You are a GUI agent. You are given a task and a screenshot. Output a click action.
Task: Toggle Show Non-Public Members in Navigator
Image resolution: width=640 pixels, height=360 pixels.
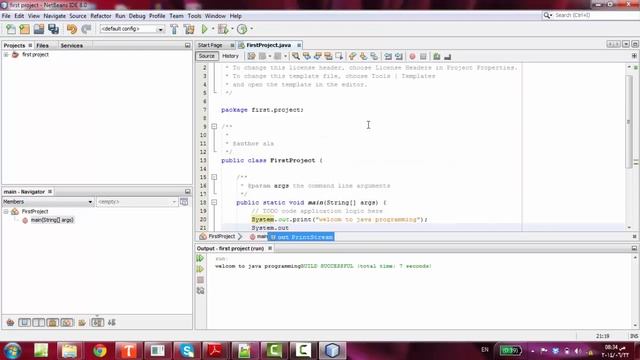pos(53,322)
